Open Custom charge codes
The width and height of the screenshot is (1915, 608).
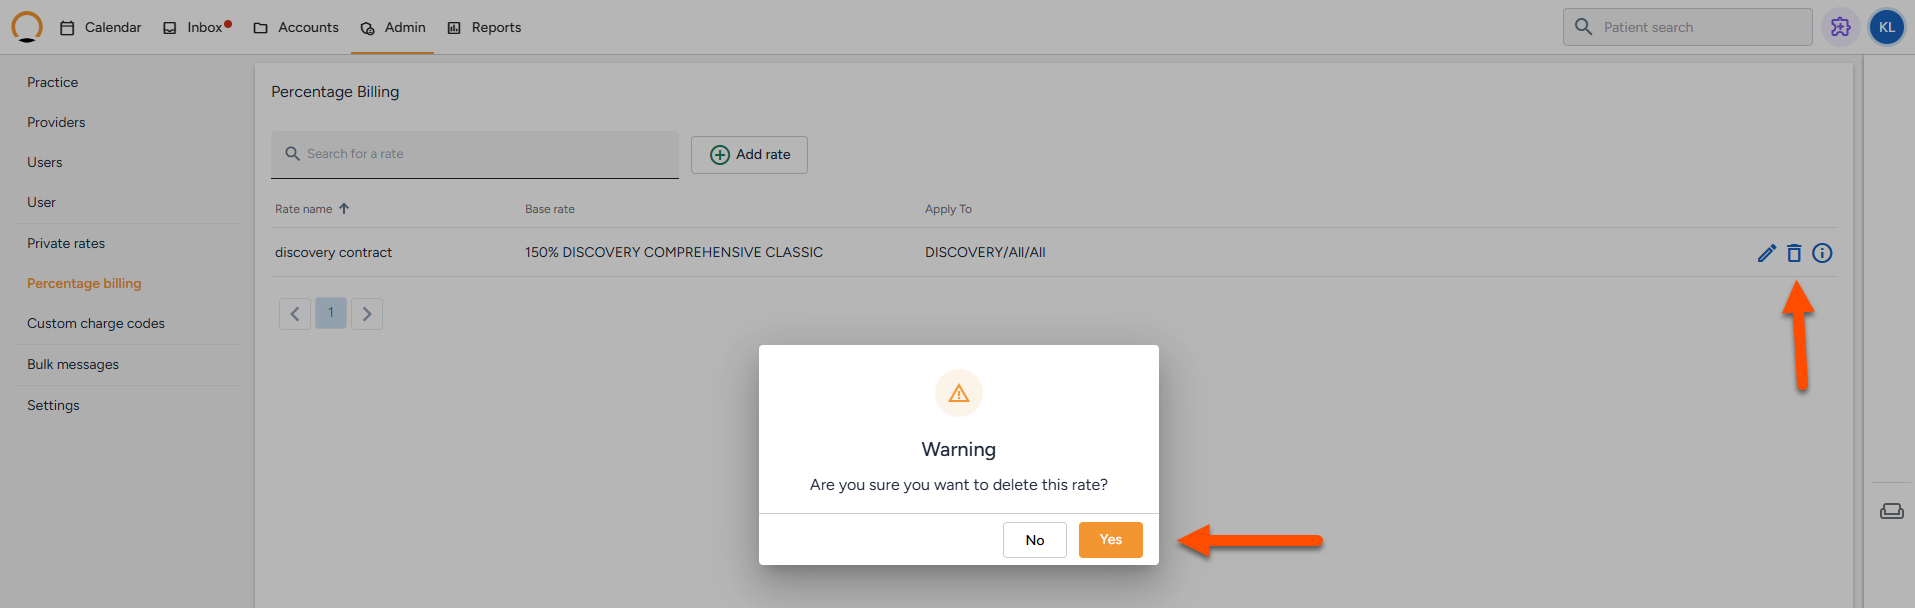(96, 323)
